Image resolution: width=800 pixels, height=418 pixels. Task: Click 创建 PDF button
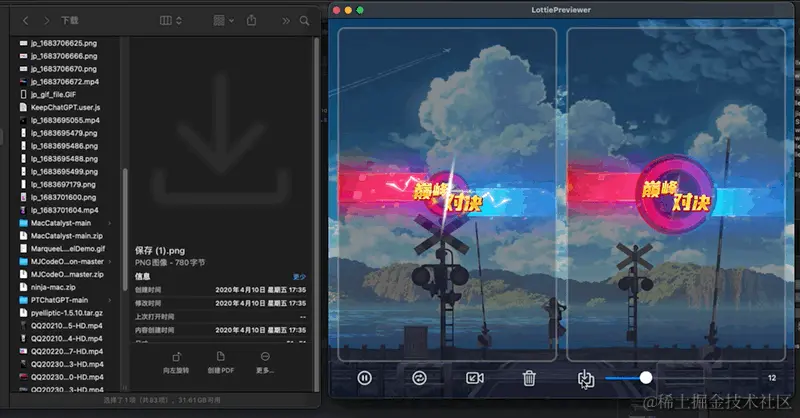220,363
